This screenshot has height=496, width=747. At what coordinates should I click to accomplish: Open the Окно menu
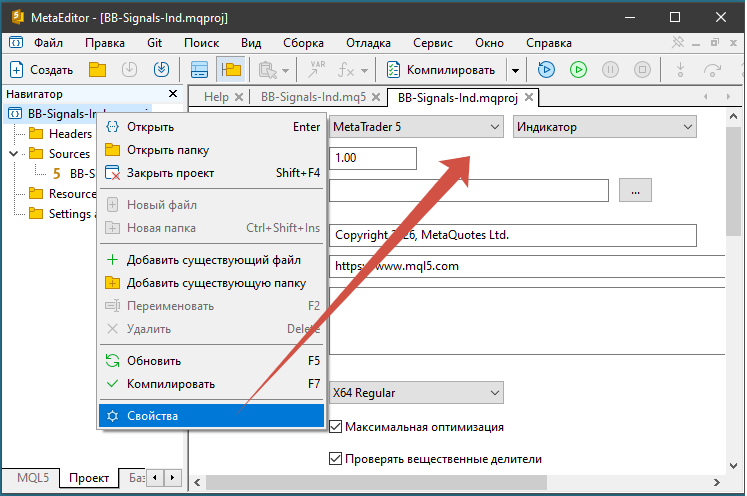[x=489, y=43]
